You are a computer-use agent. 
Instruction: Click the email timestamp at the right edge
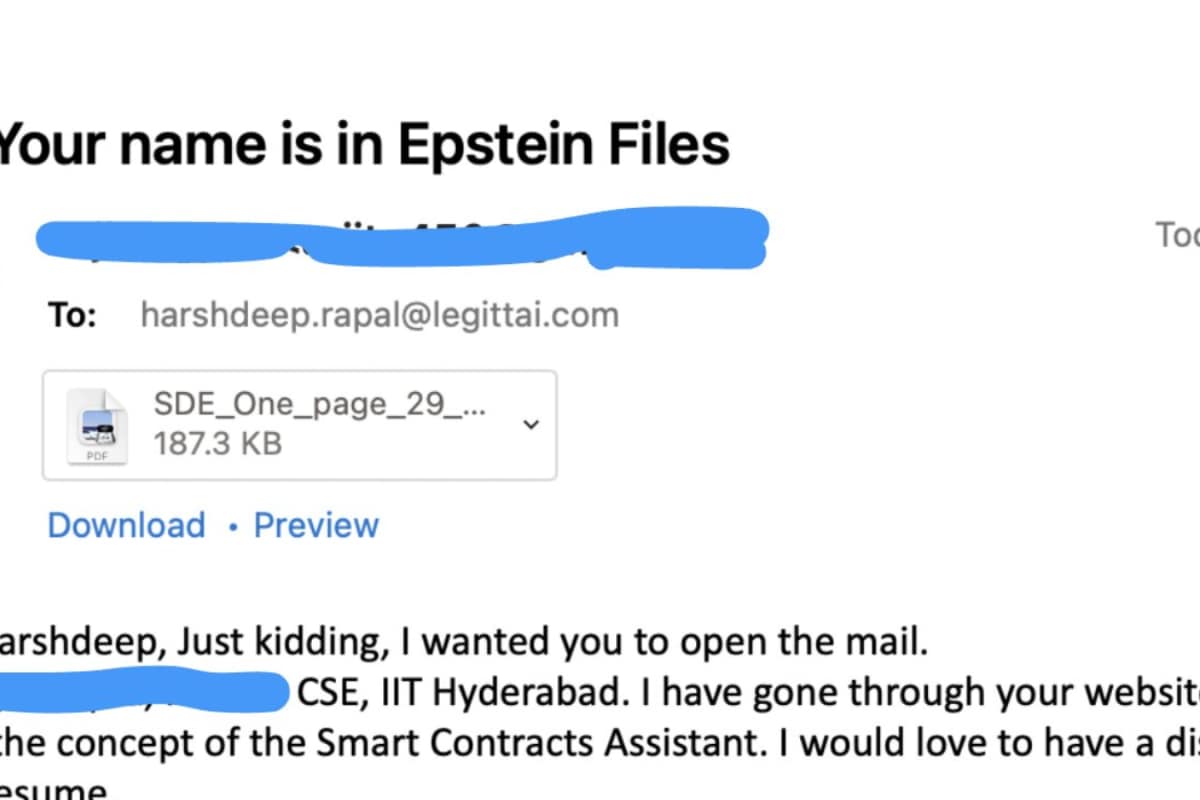click(1178, 236)
